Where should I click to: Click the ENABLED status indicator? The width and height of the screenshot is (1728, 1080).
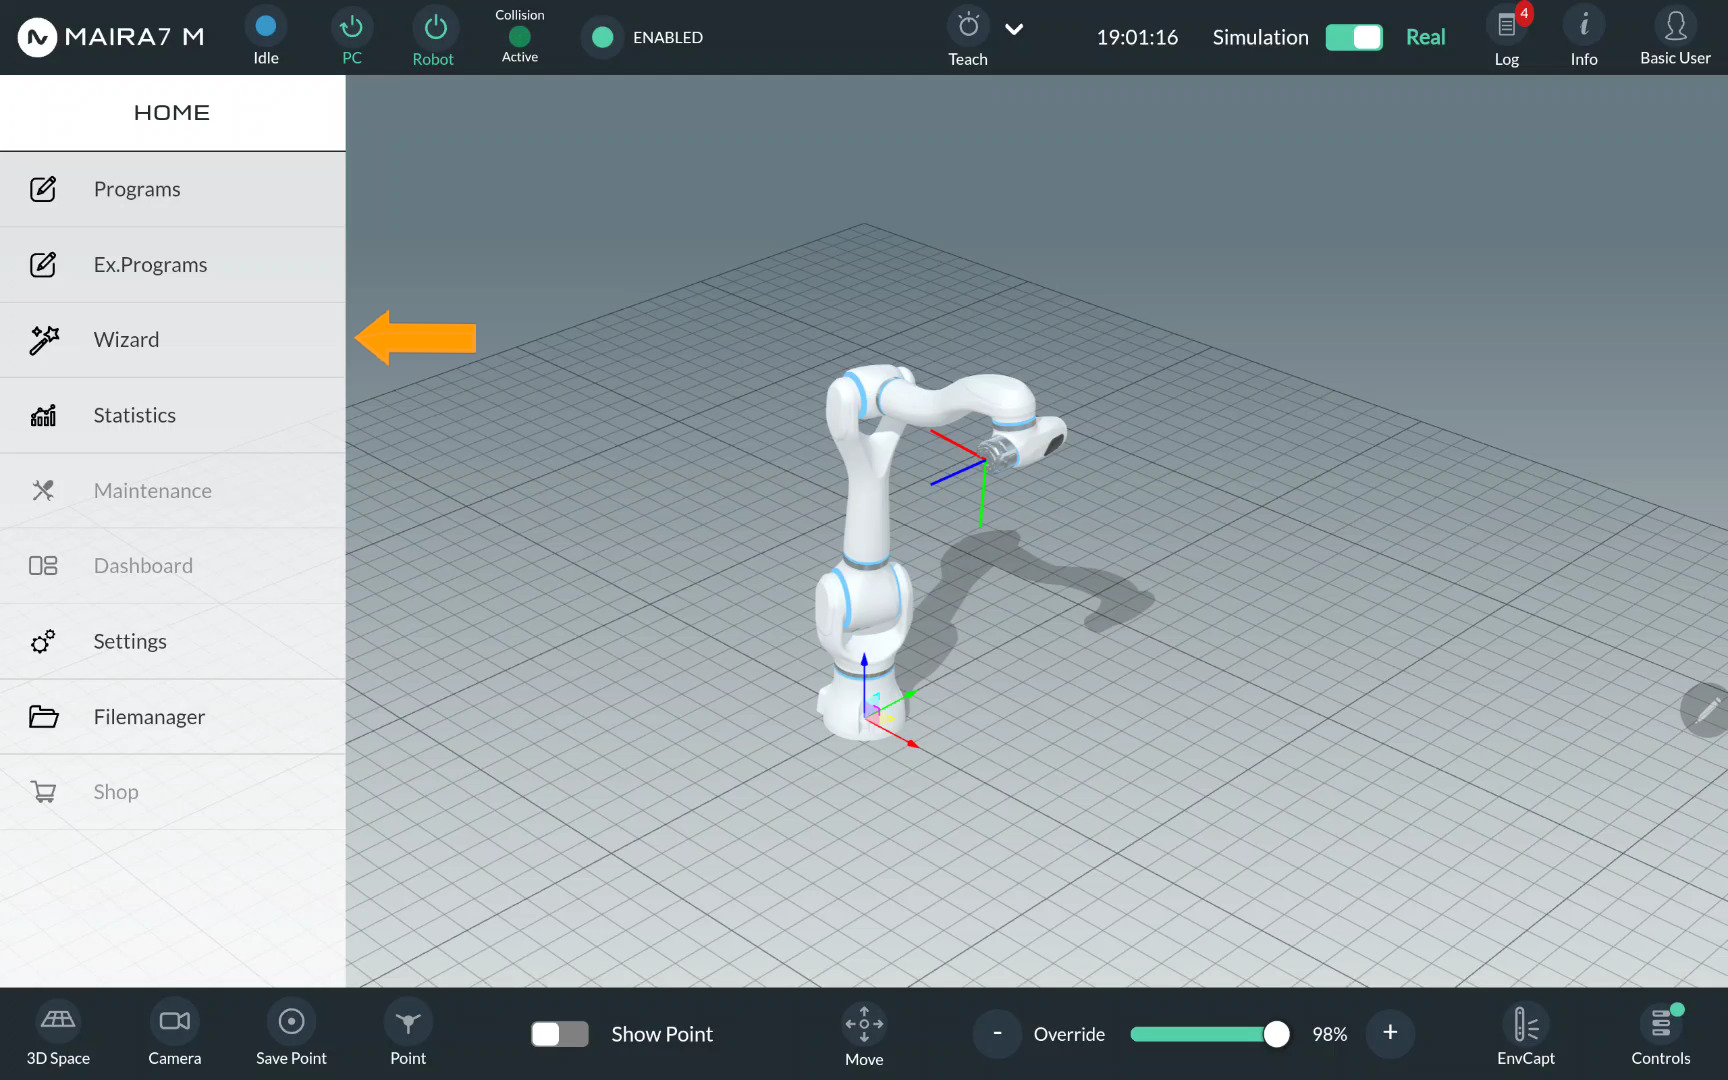click(x=602, y=37)
